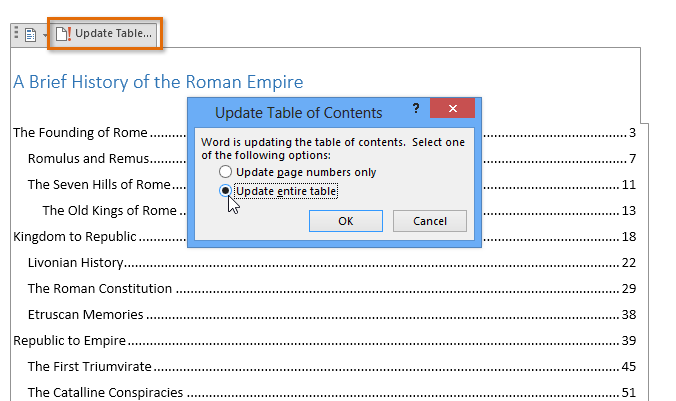
Task: Jump to The Seven Hills of Rome
Action: pyautogui.click(x=99, y=184)
